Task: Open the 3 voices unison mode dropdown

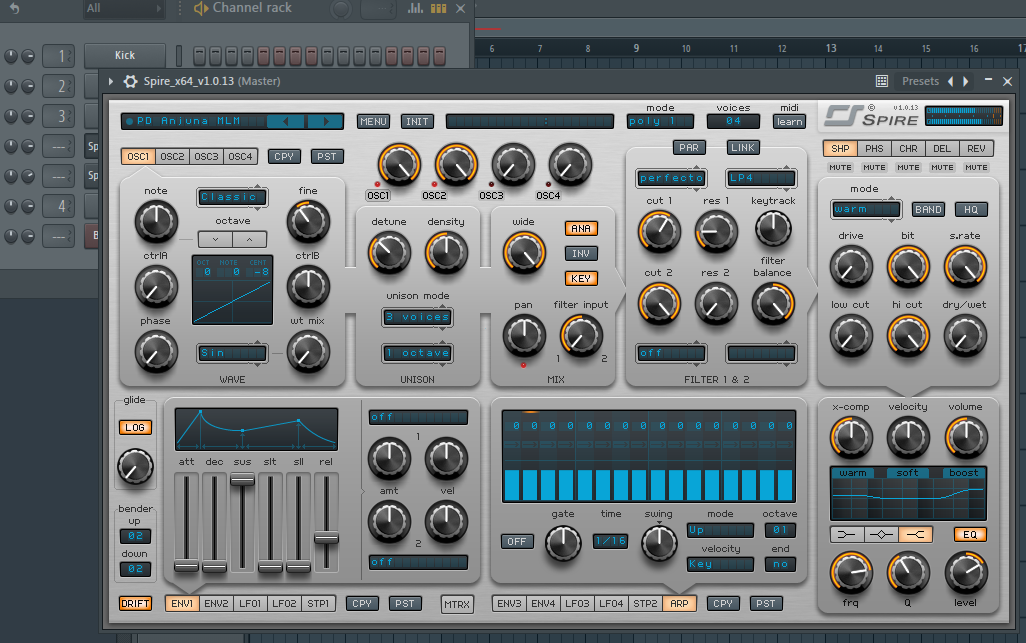Action: (417, 317)
